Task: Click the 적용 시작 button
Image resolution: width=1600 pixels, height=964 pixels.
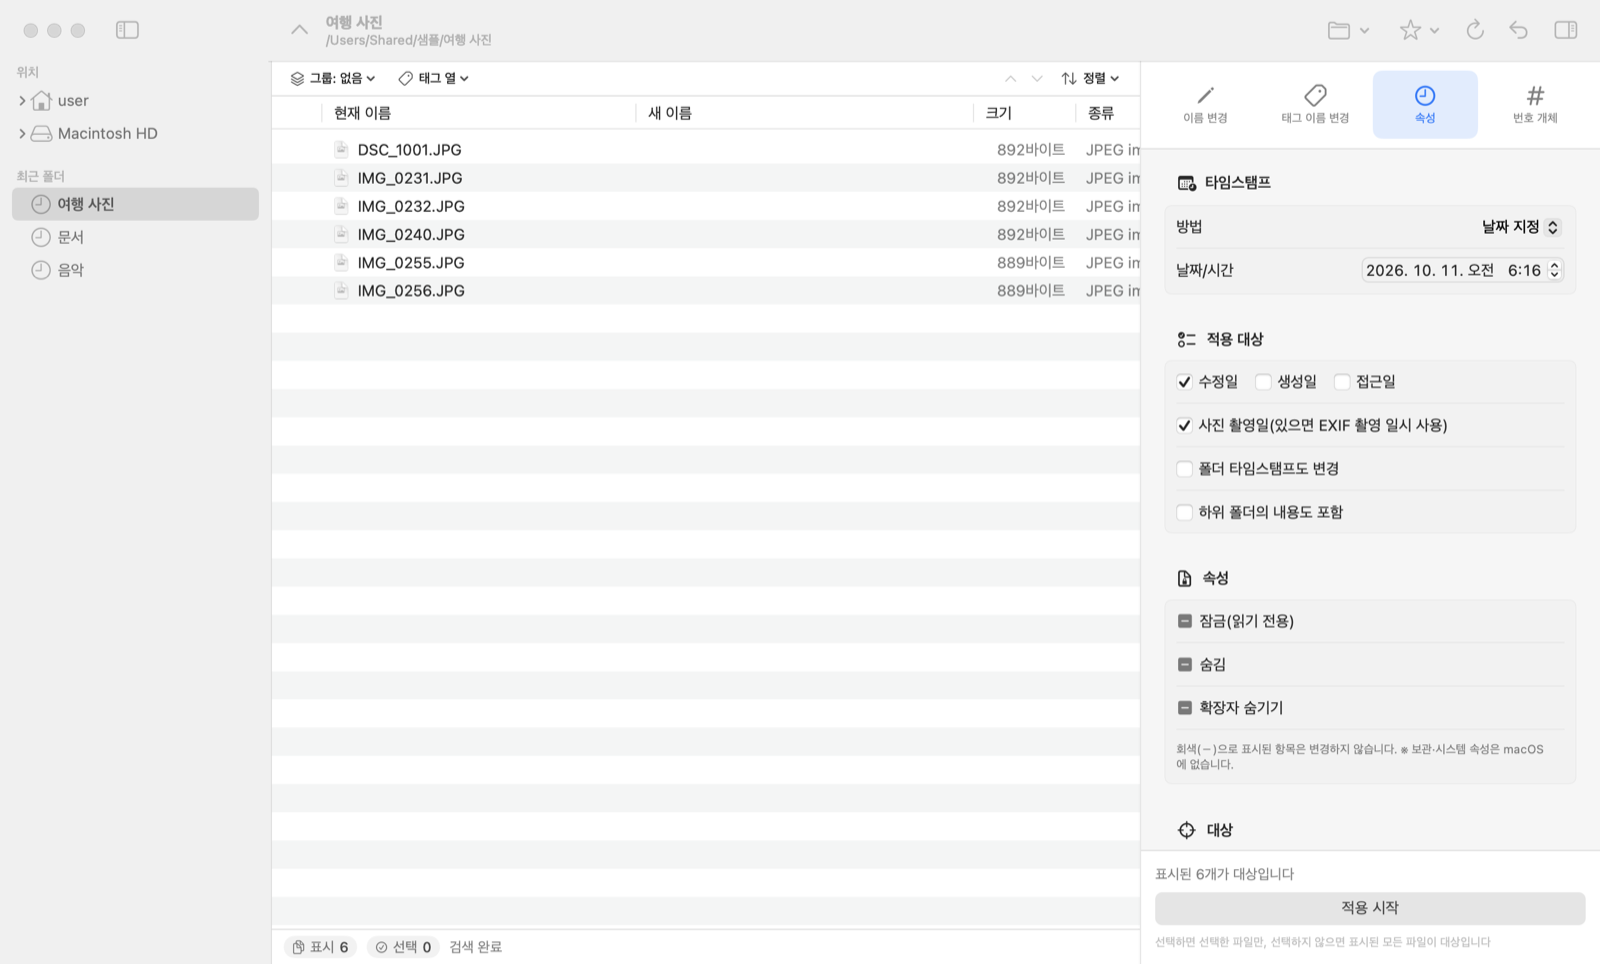Action: [1370, 908]
